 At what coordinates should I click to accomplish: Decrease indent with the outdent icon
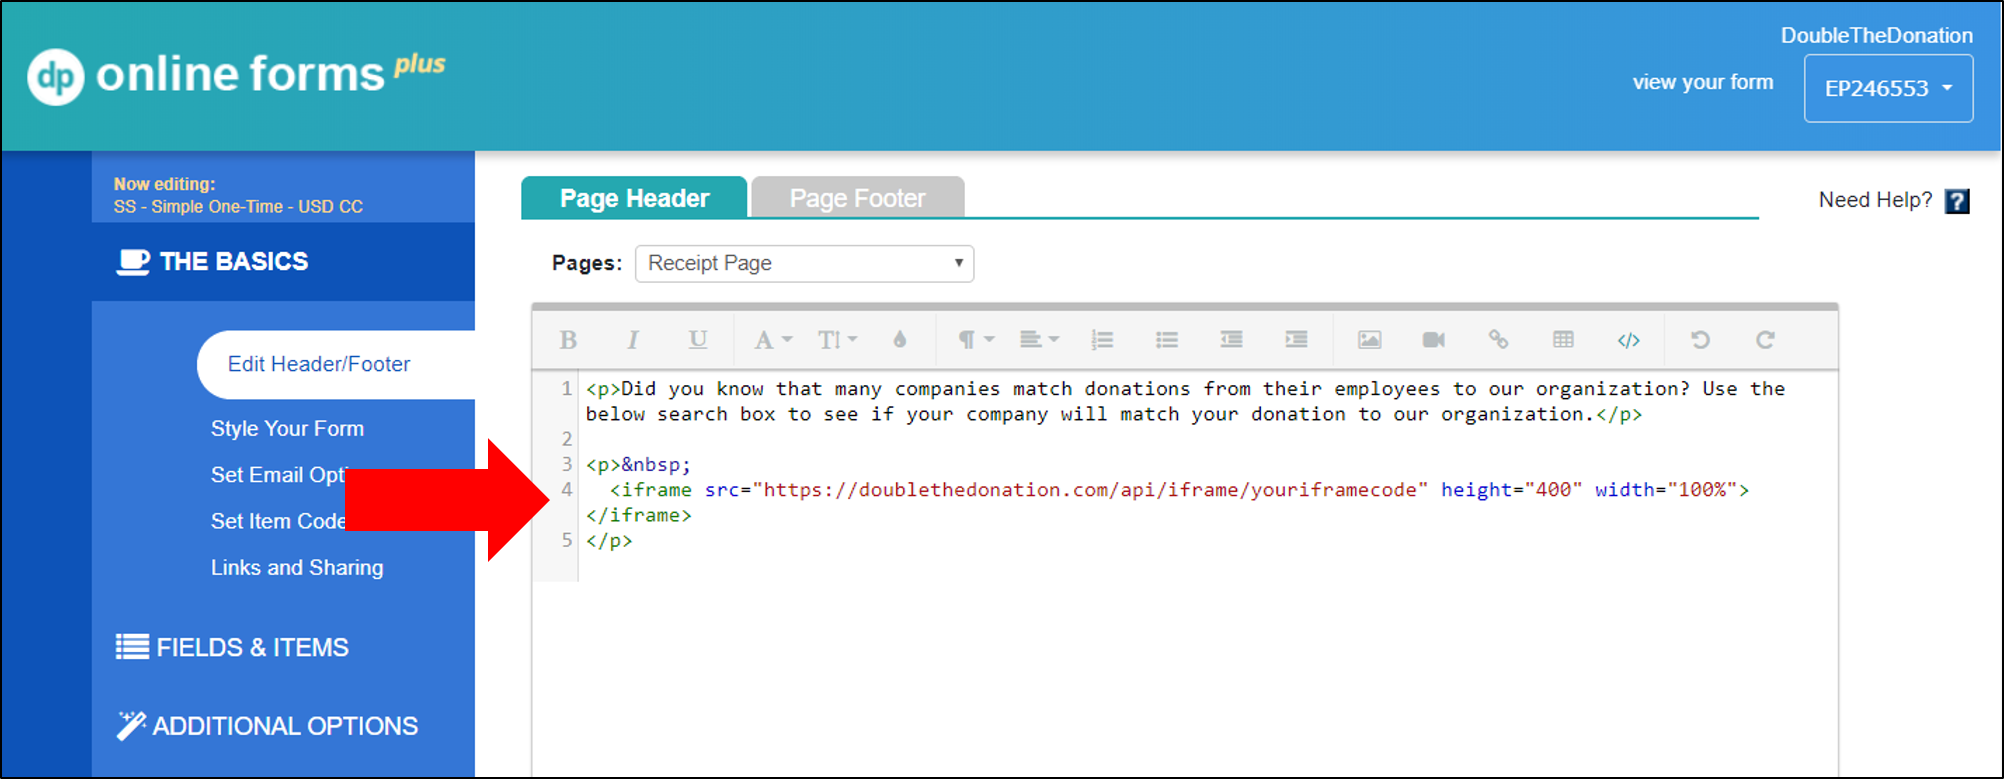(x=1232, y=340)
